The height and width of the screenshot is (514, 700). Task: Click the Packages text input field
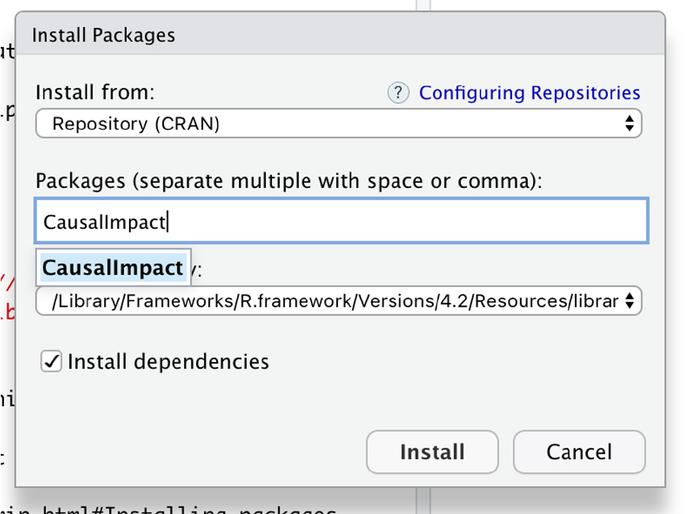coord(342,221)
